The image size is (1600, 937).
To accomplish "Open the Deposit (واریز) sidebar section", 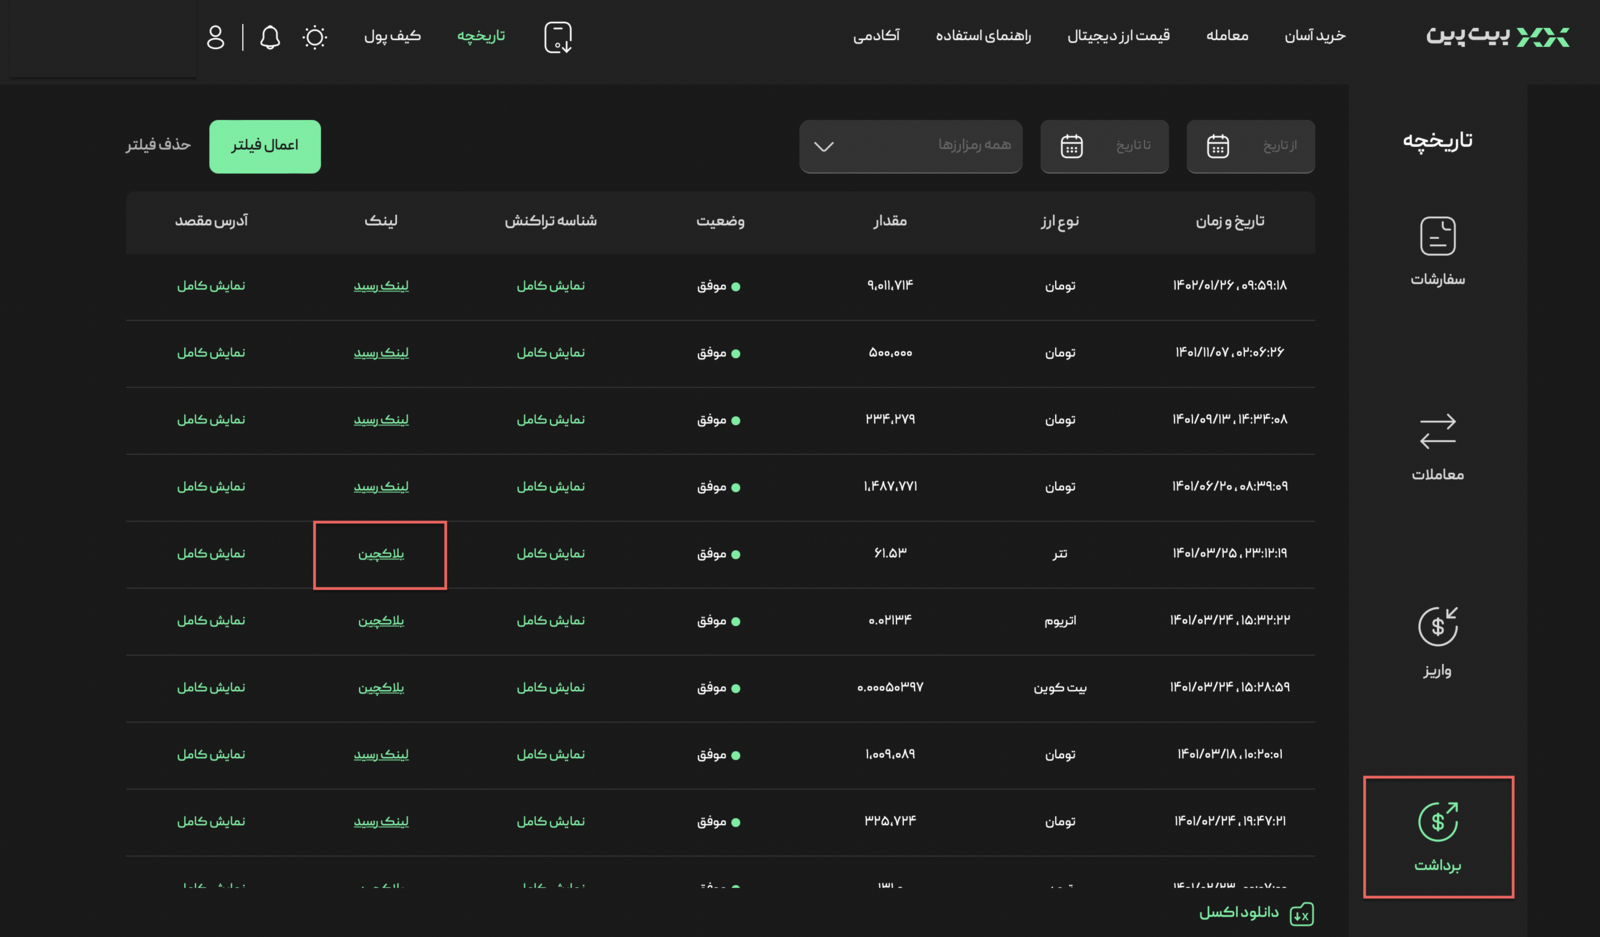I will pos(1437,642).
